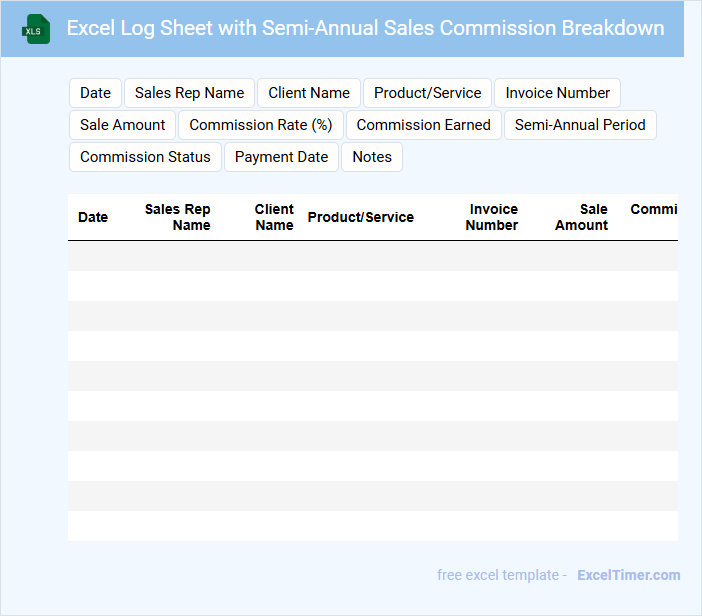Image resolution: width=702 pixels, height=616 pixels.
Task: Click the Date column header
Action: [x=93, y=217]
